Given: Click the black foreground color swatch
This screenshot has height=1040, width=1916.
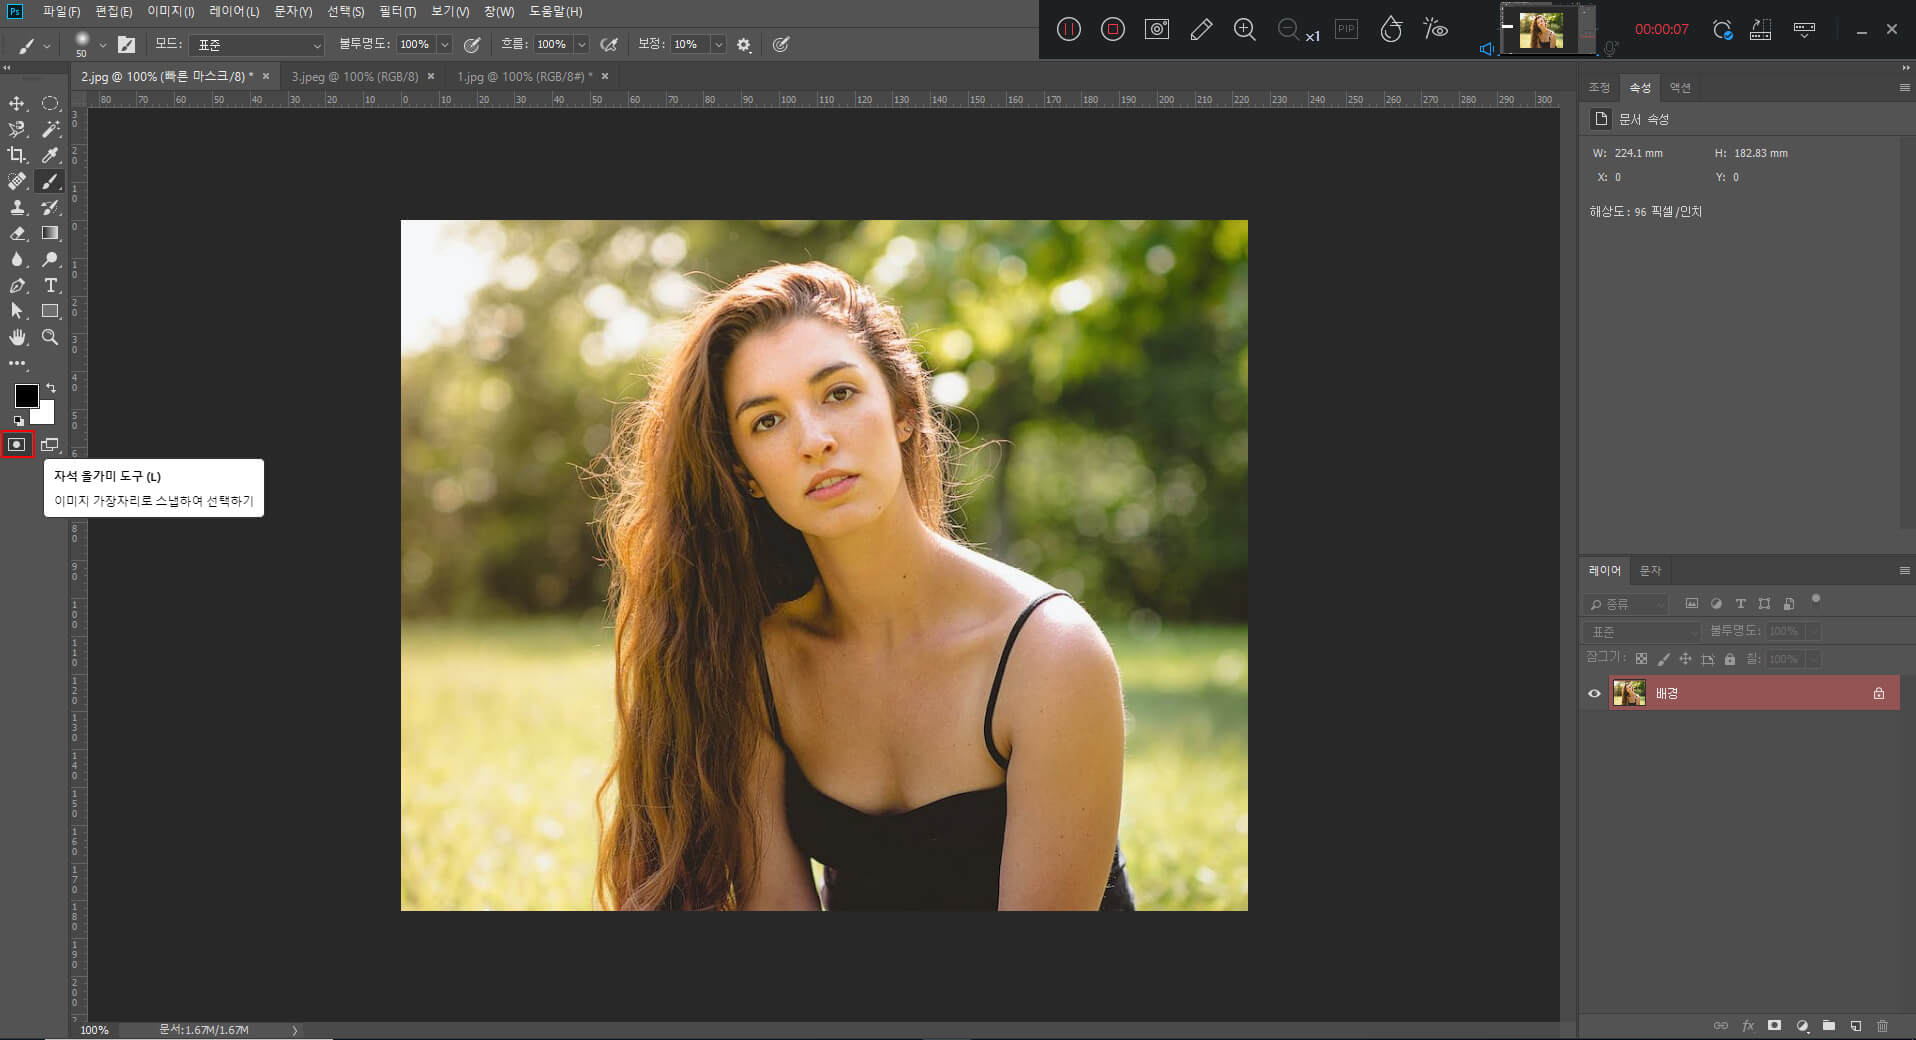Looking at the screenshot, I should (x=26, y=395).
